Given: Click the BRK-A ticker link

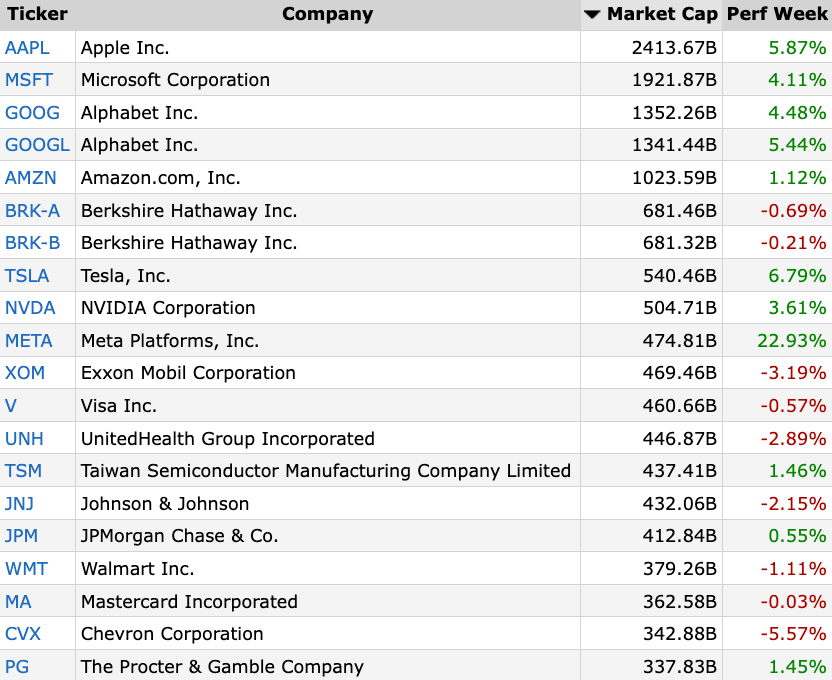Looking at the screenshot, I should pos(32,211).
